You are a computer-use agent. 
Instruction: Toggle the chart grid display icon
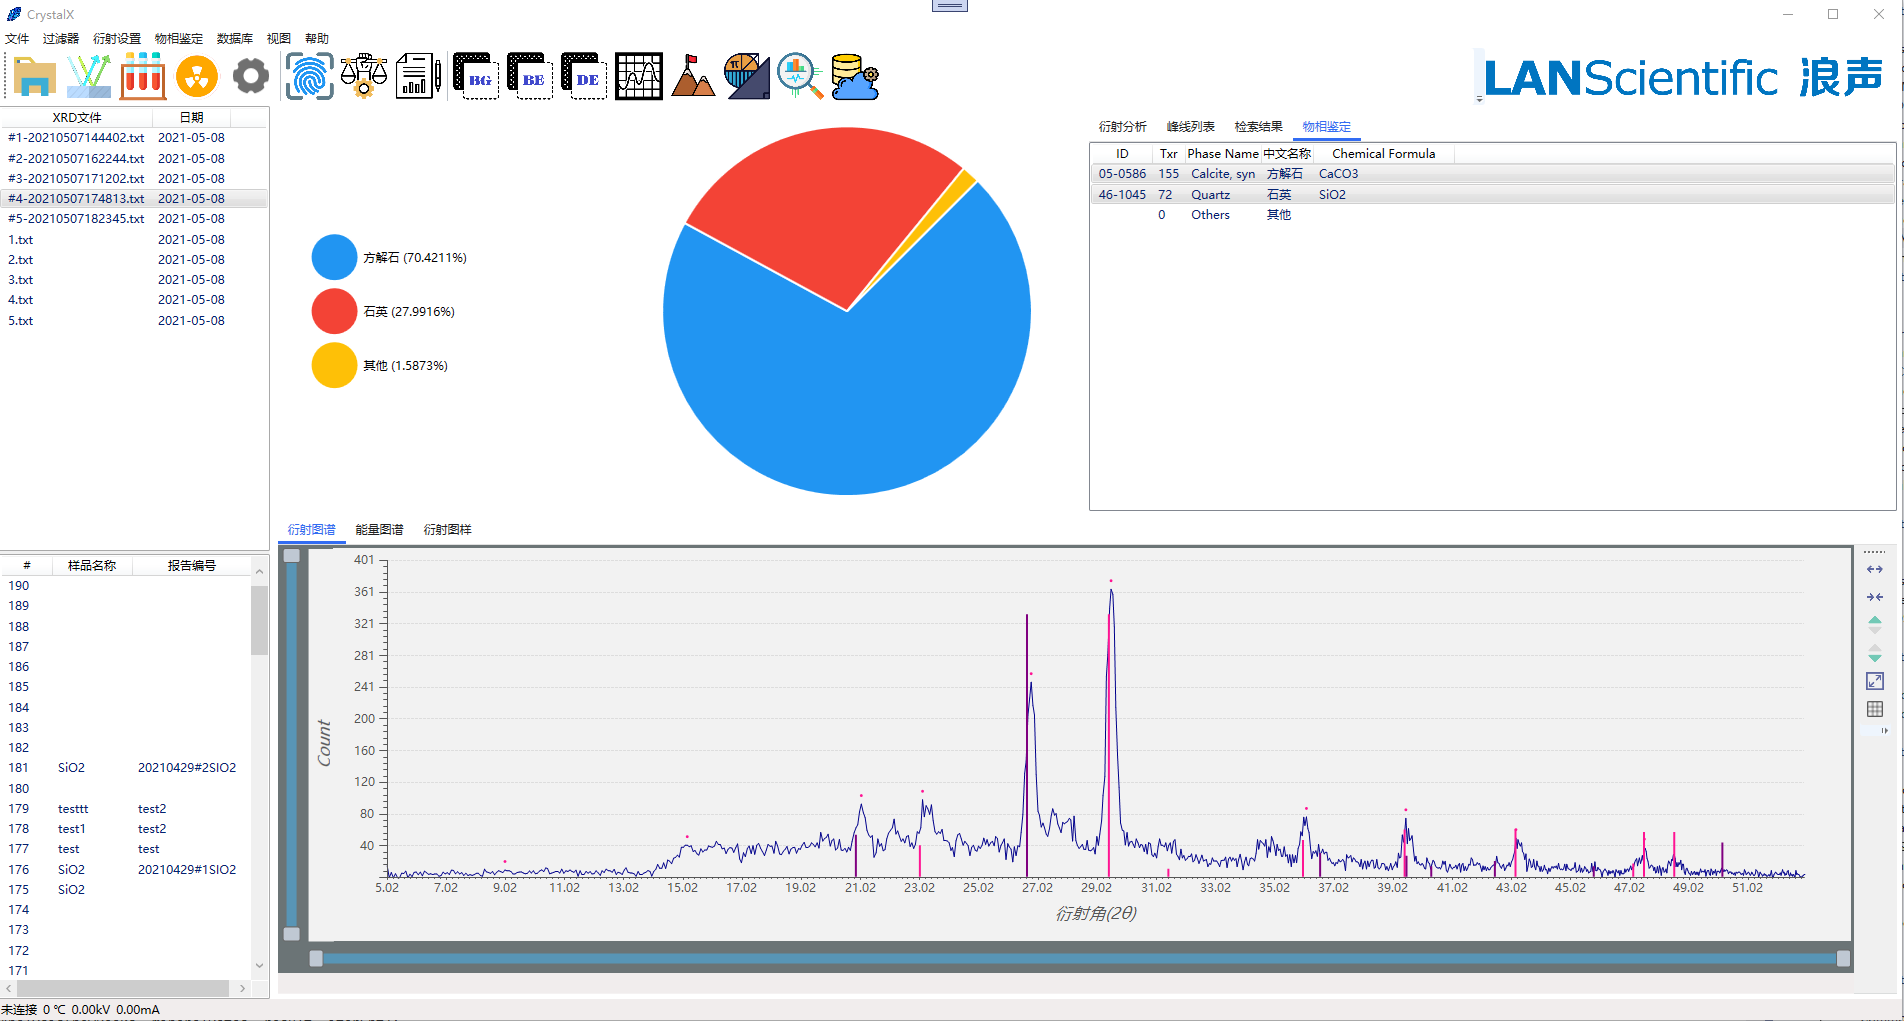point(1875,709)
